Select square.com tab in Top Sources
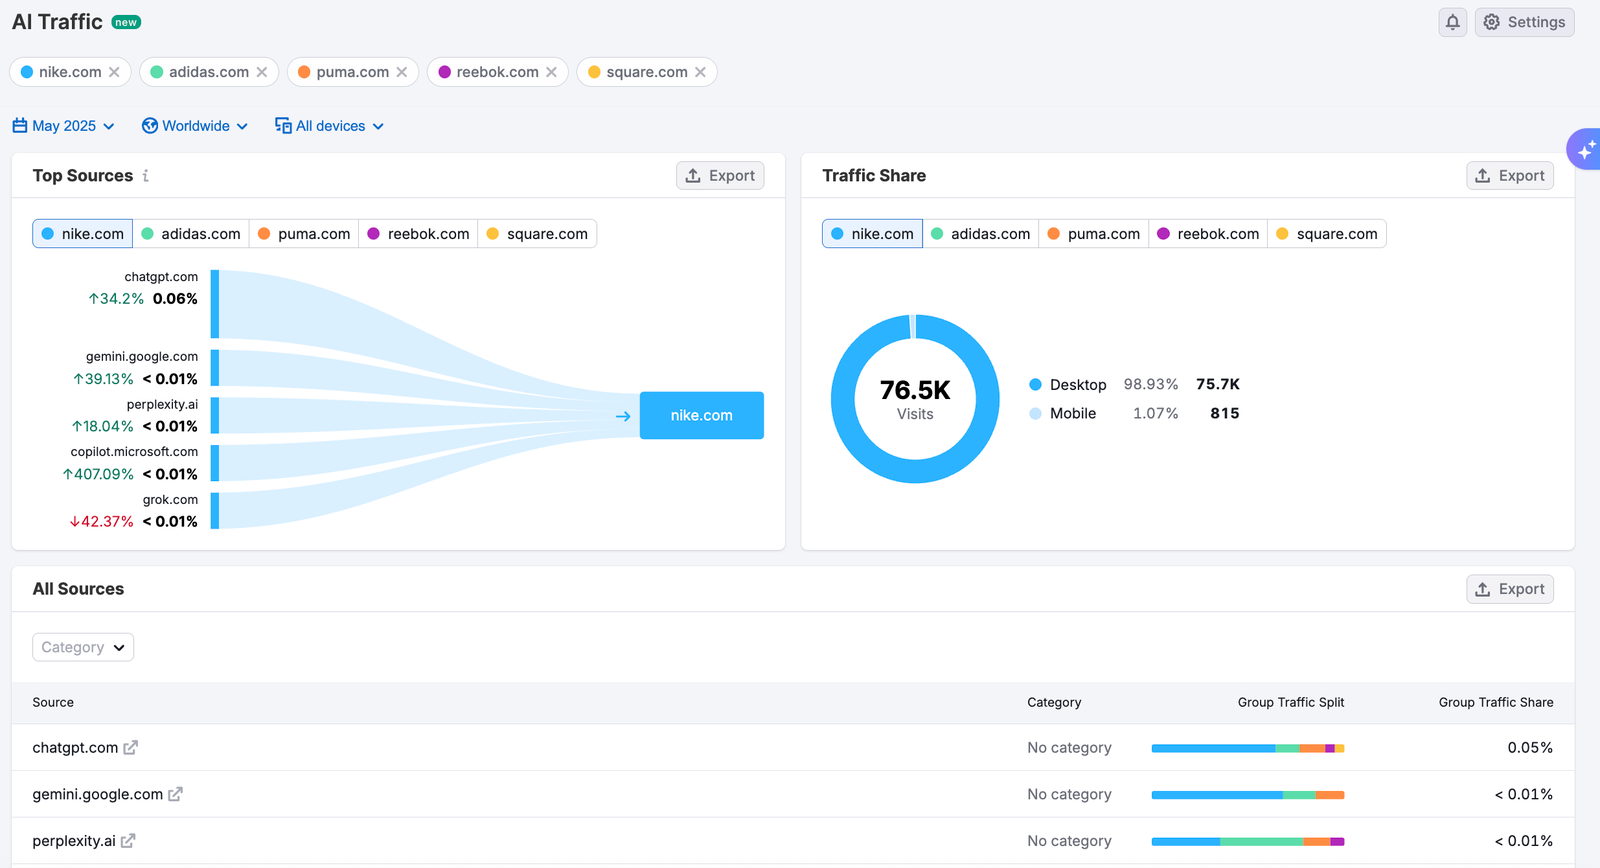 (537, 234)
